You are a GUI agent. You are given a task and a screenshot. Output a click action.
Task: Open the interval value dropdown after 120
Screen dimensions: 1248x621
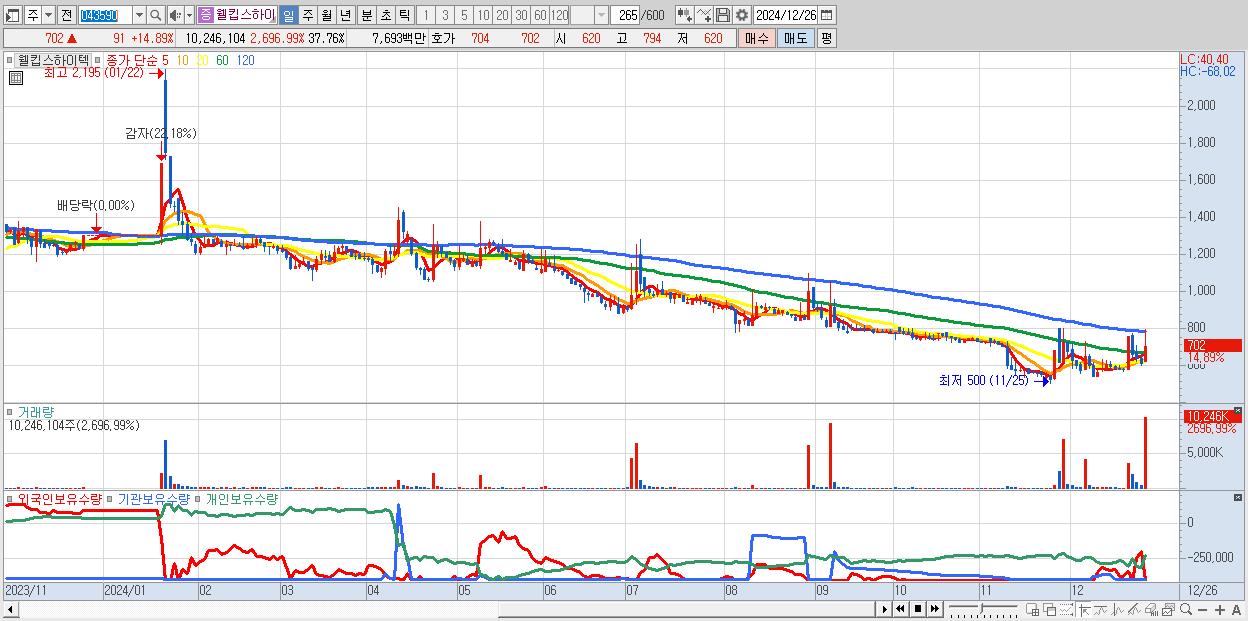(x=601, y=15)
